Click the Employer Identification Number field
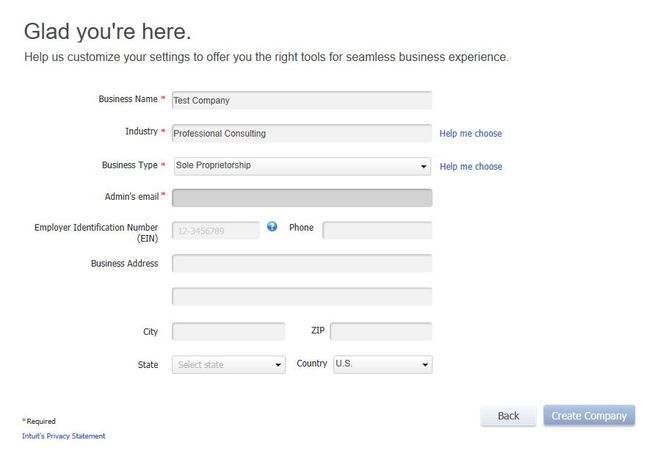 pos(215,231)
